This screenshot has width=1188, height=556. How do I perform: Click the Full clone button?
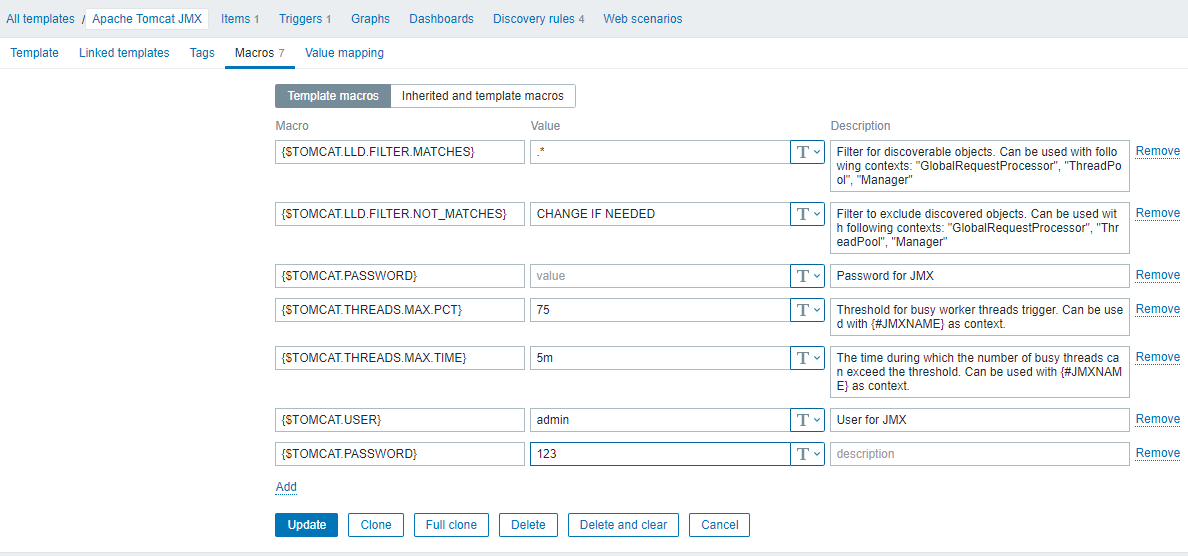tap(452, 525)
